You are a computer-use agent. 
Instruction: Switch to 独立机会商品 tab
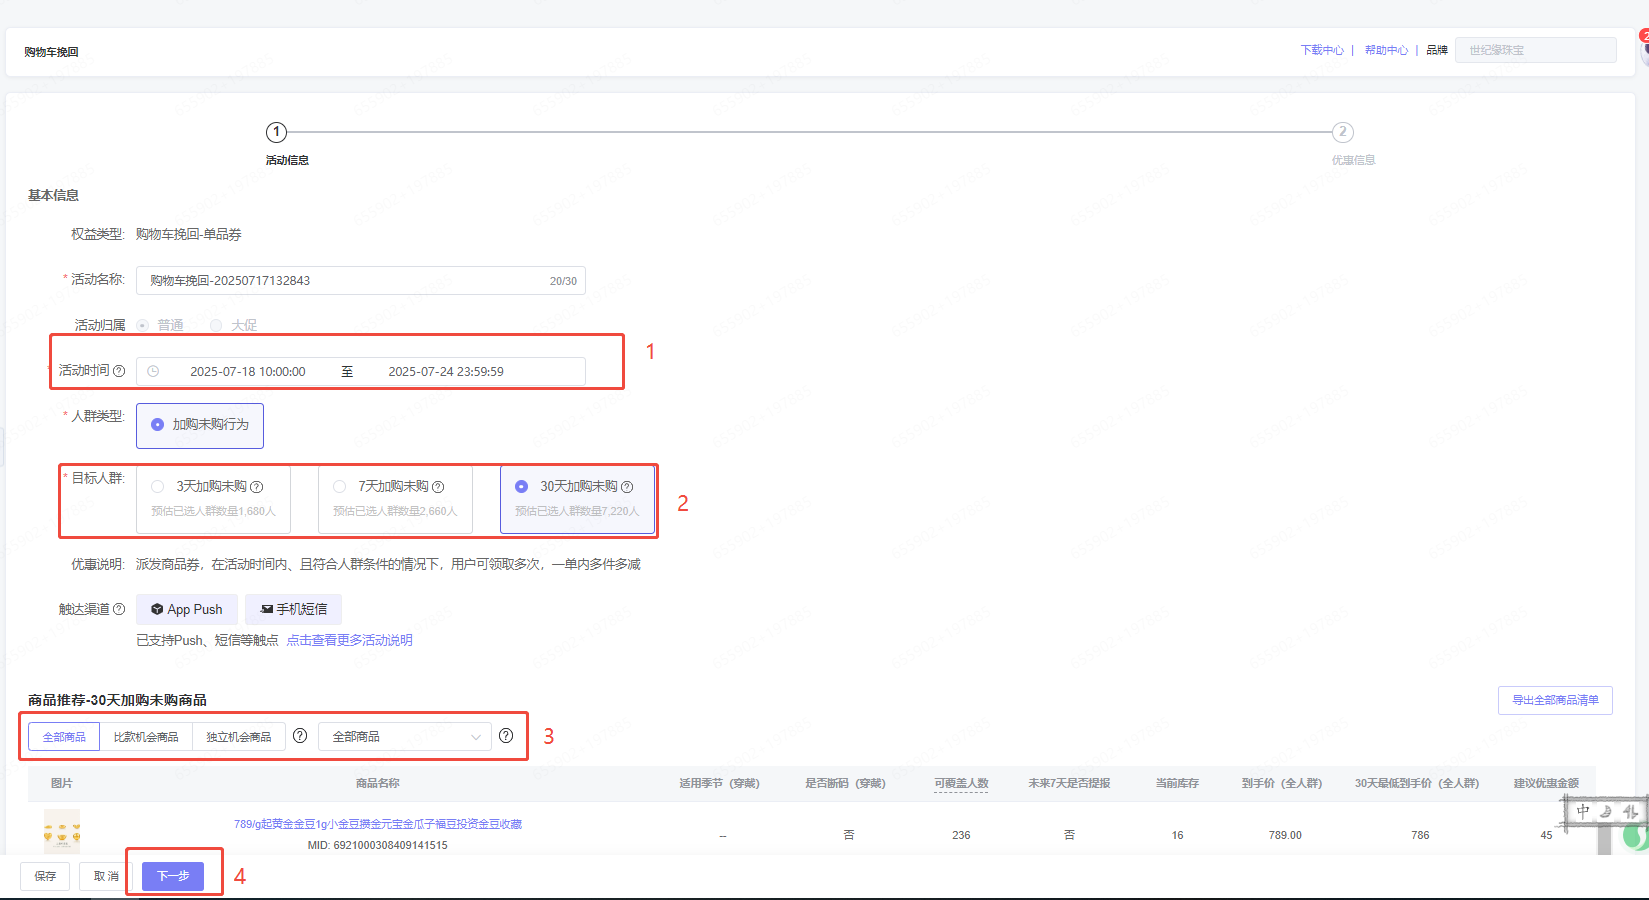(239, 737)
